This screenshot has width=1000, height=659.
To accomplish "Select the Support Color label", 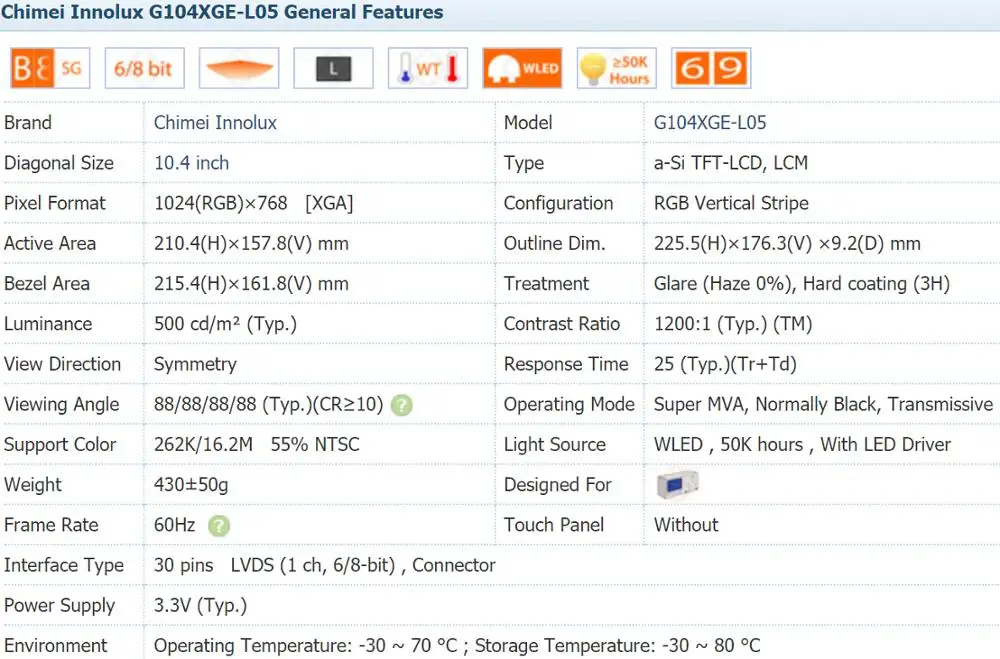I will pyautogui.click(x=60, y=445).
